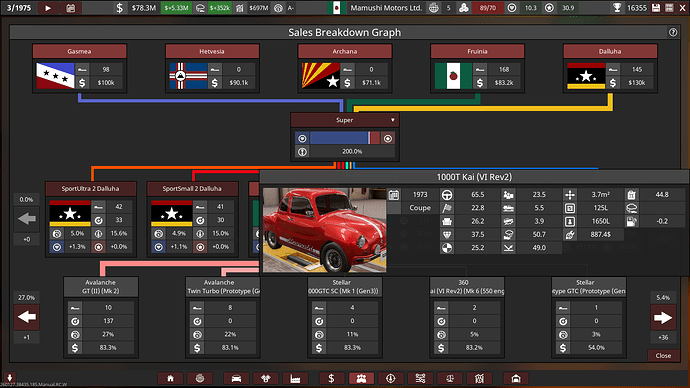690x388 pixels.
Task: Click the Gasmea flag
Action: click(55, 76)
